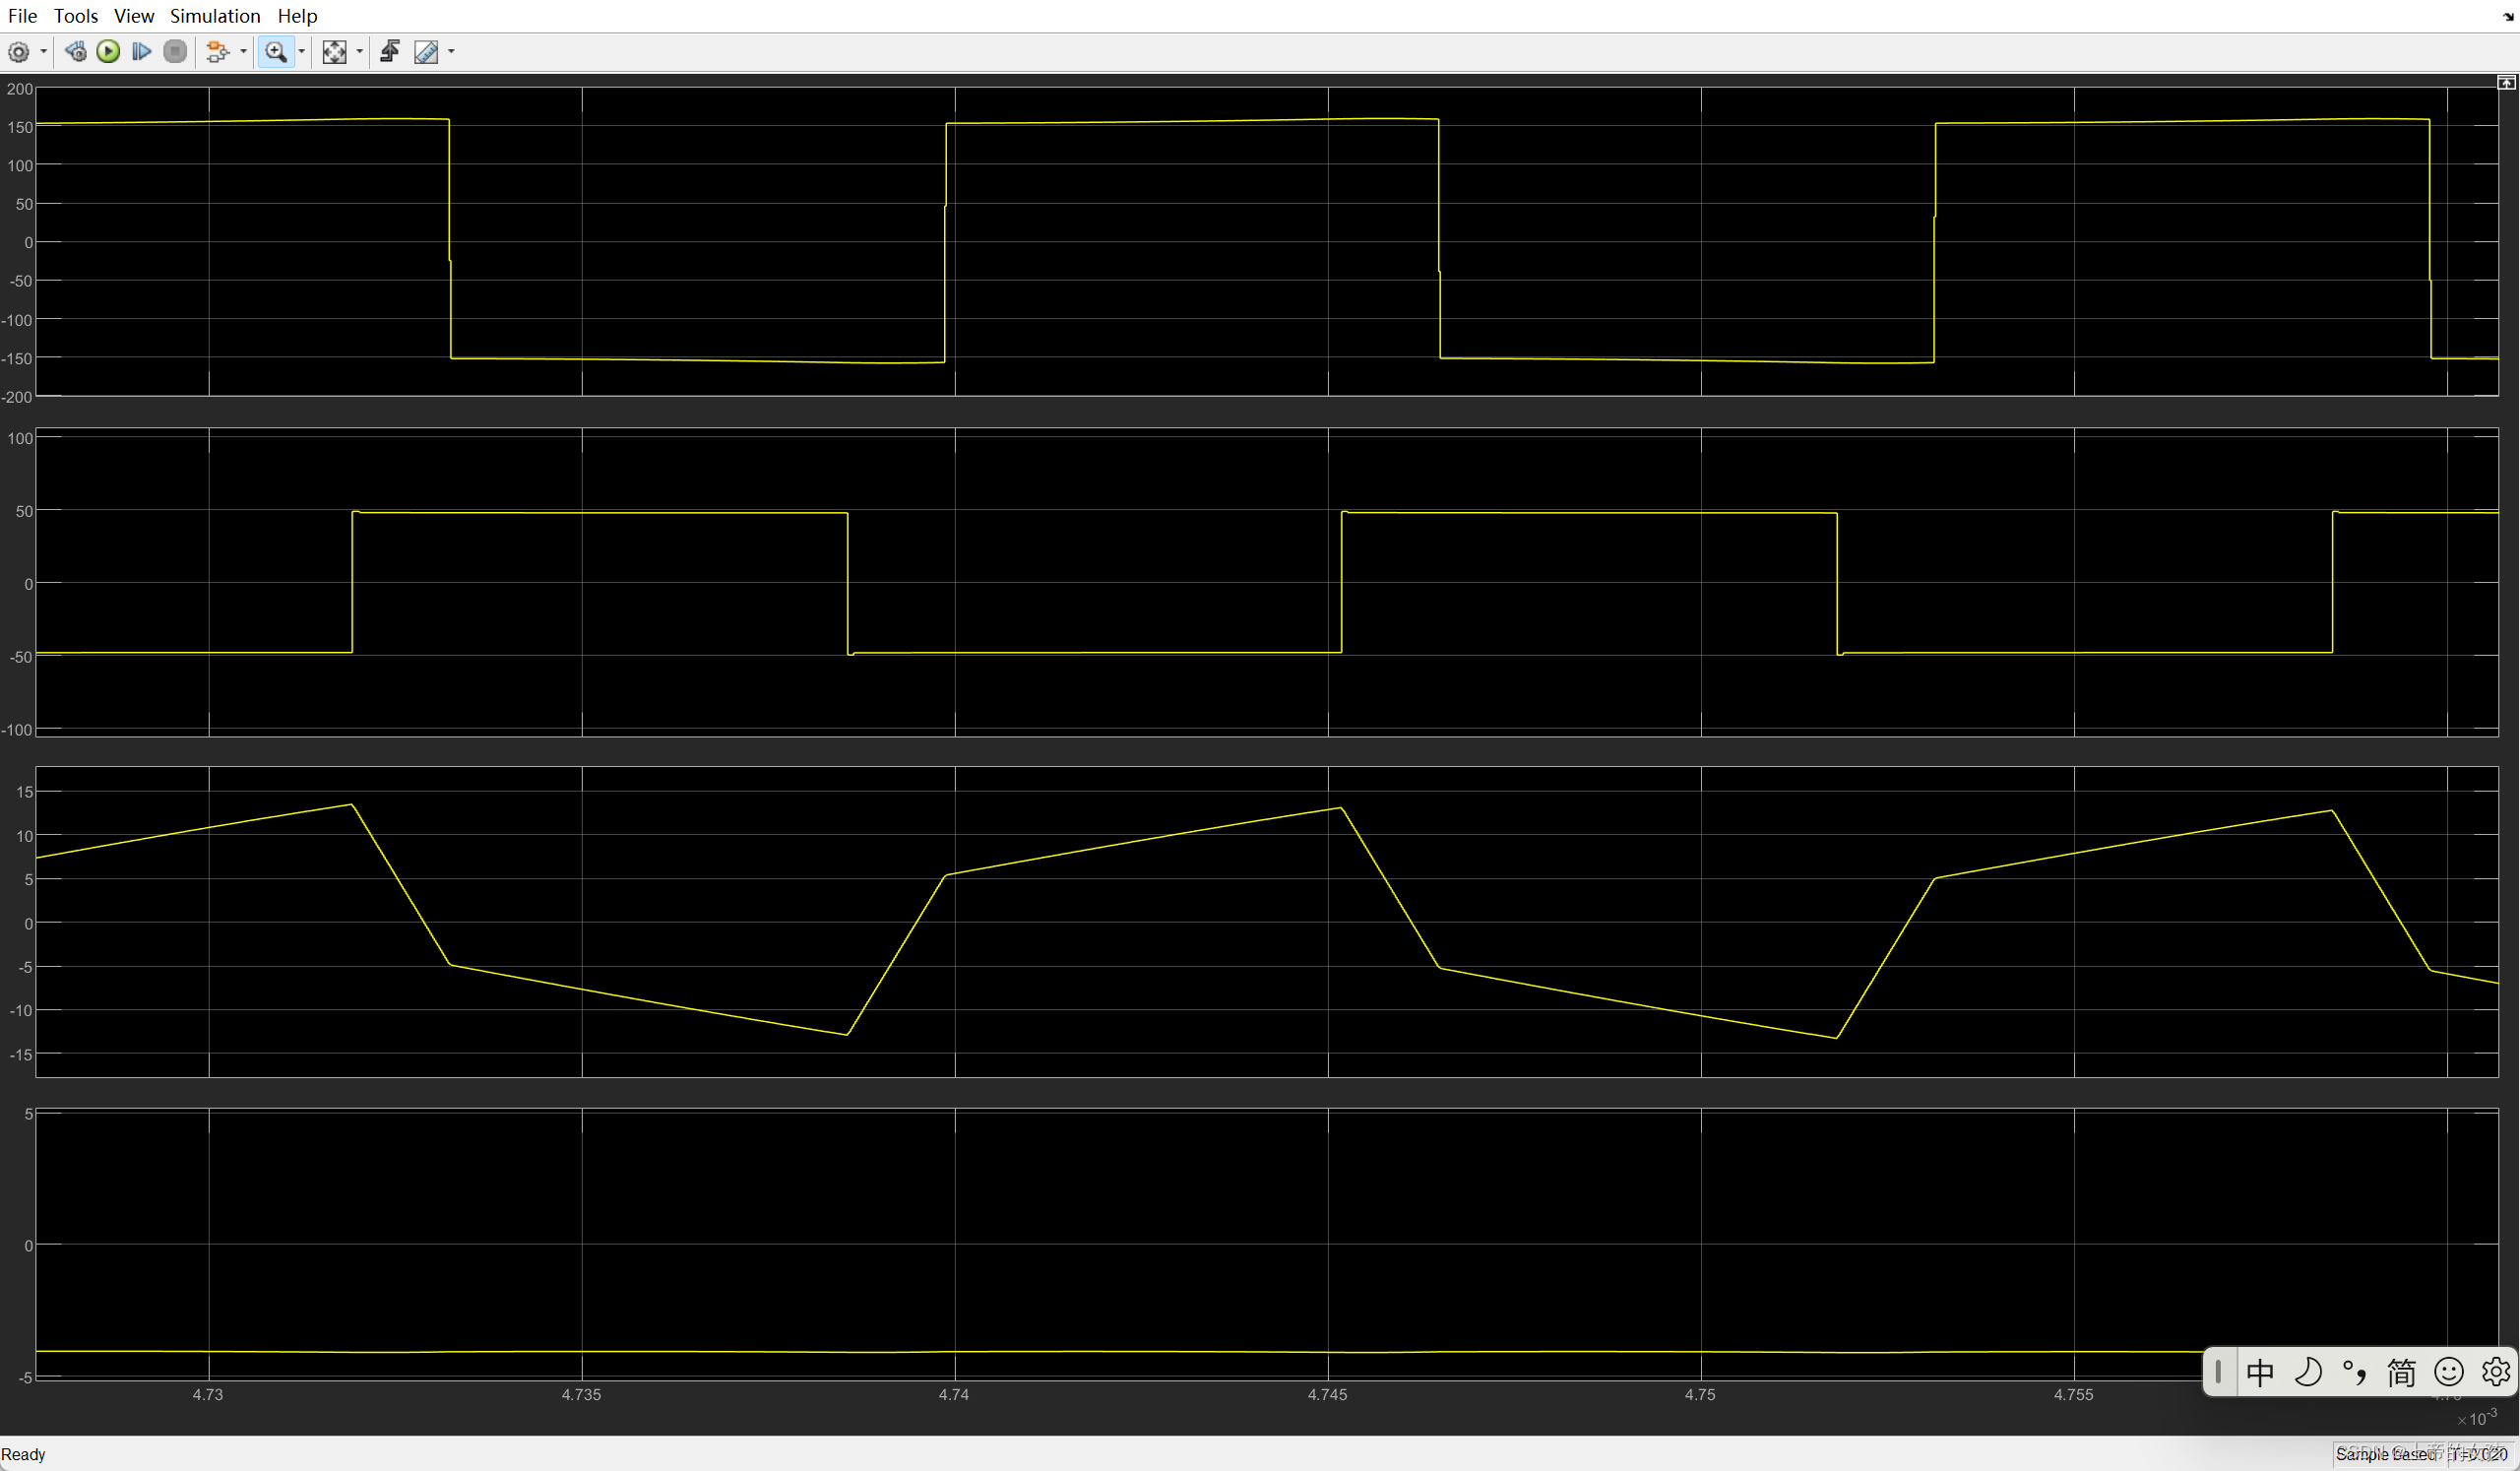Open the Tools menu
The width and height of the screenshot is (2520, 1471).
(x=76, y=16)
